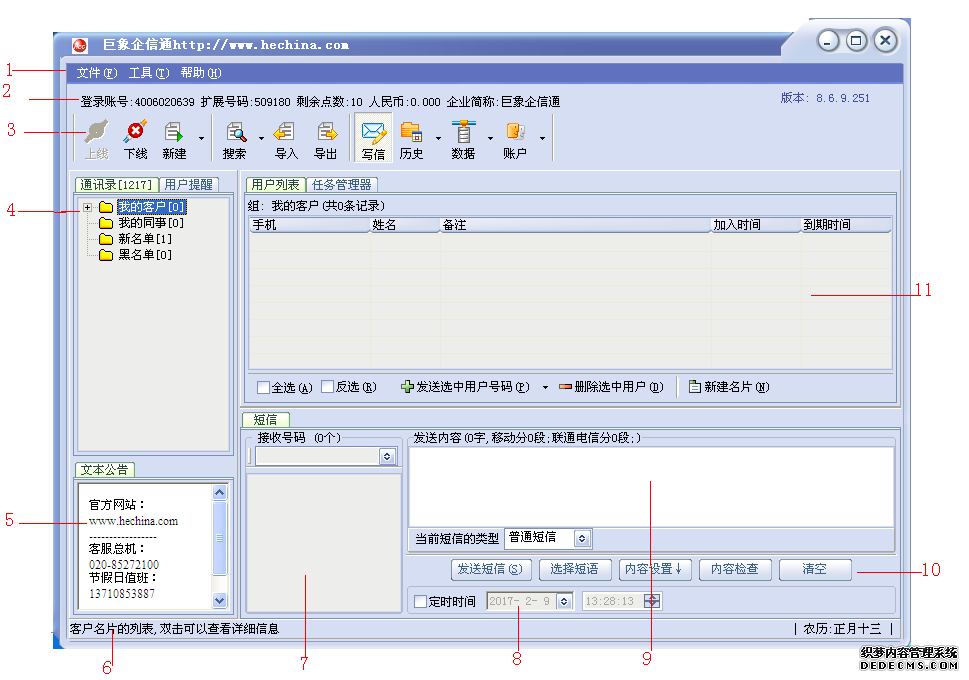
Task: Open the 账户 (account) toolbar icon
Action: tap(515, 138)
